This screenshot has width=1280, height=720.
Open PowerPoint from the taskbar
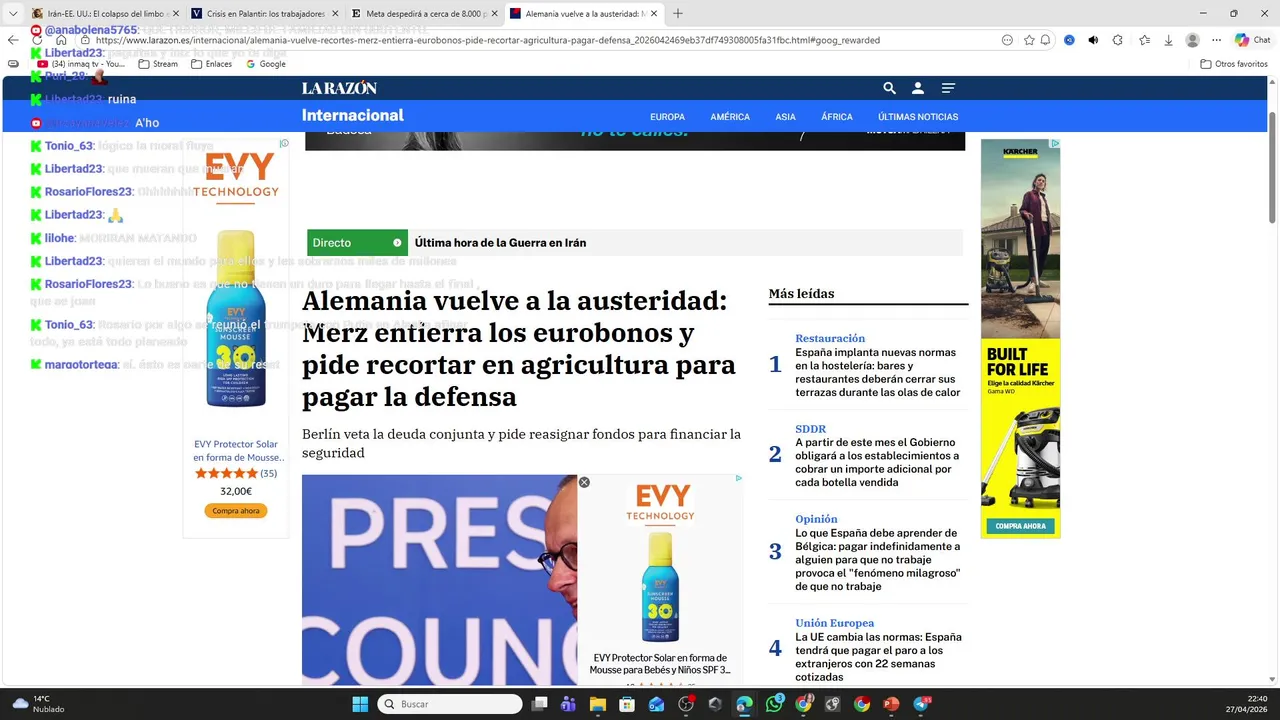891,704
